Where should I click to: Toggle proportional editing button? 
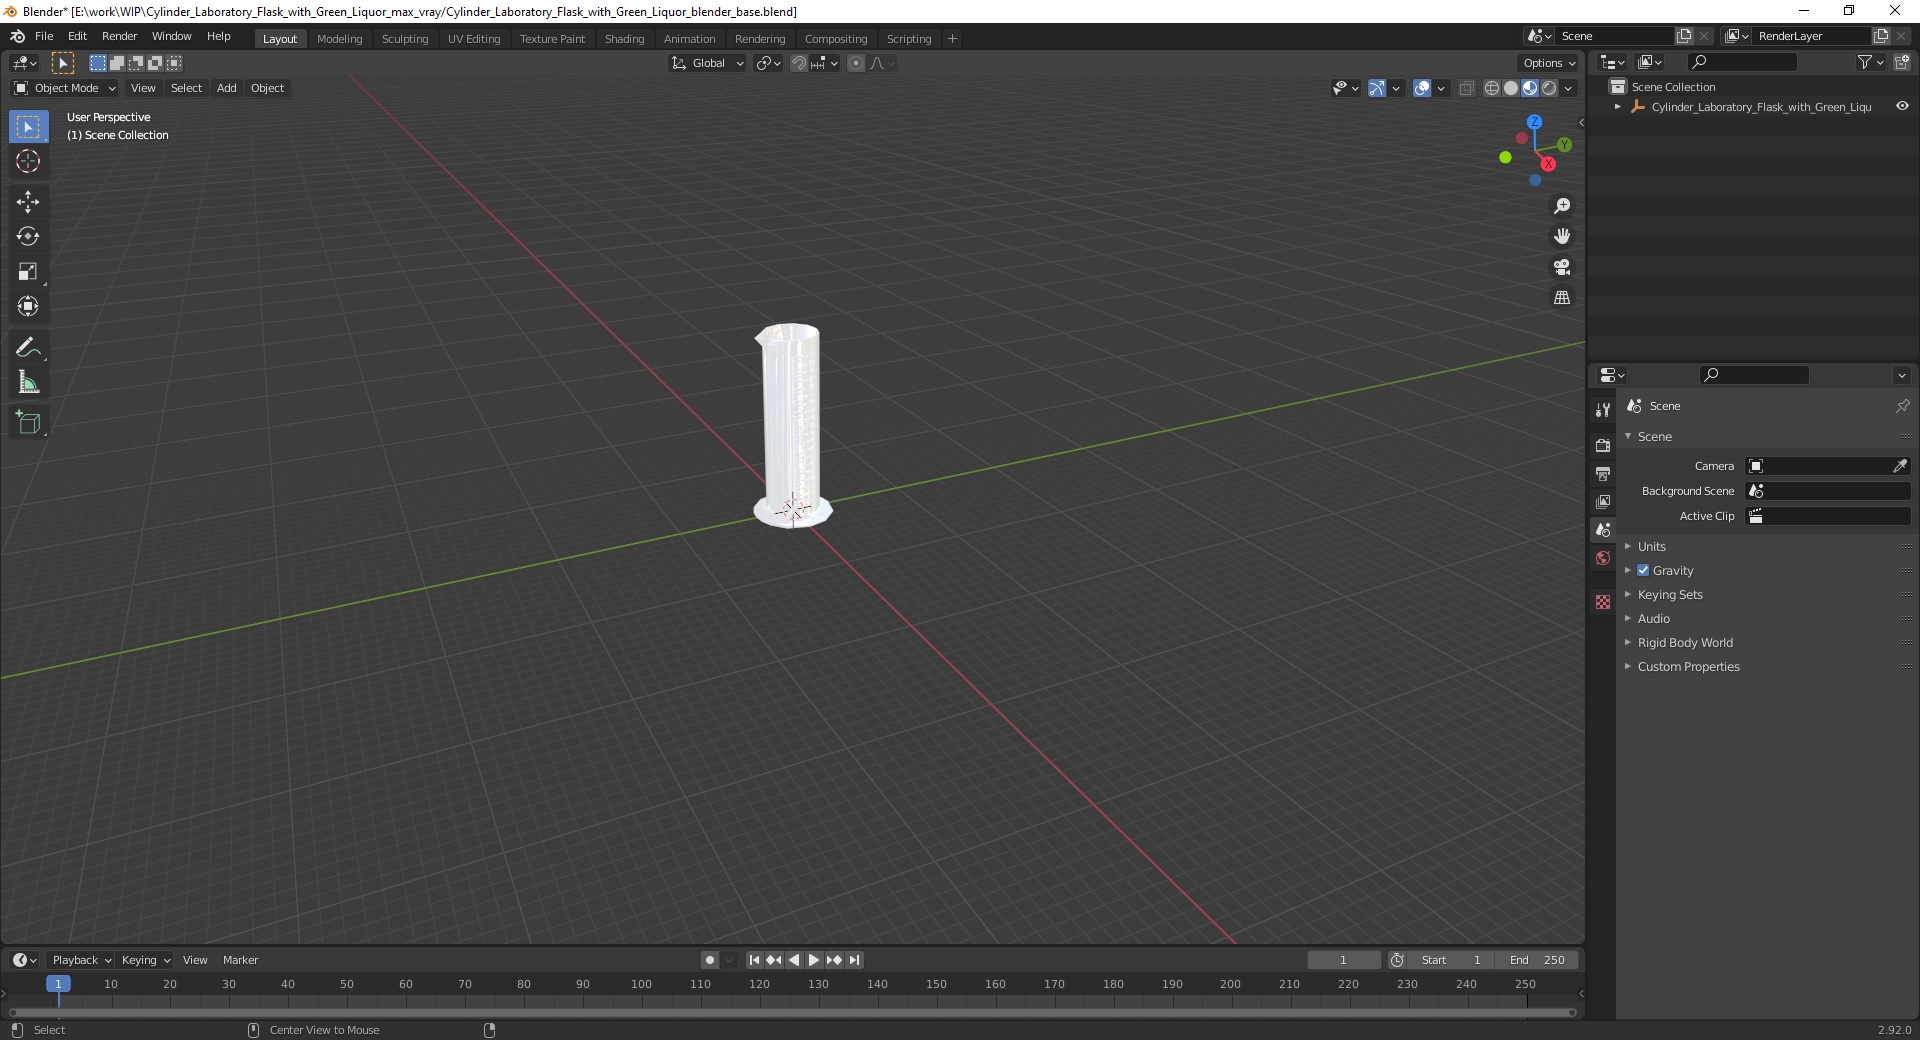click(x=856, y=63)
